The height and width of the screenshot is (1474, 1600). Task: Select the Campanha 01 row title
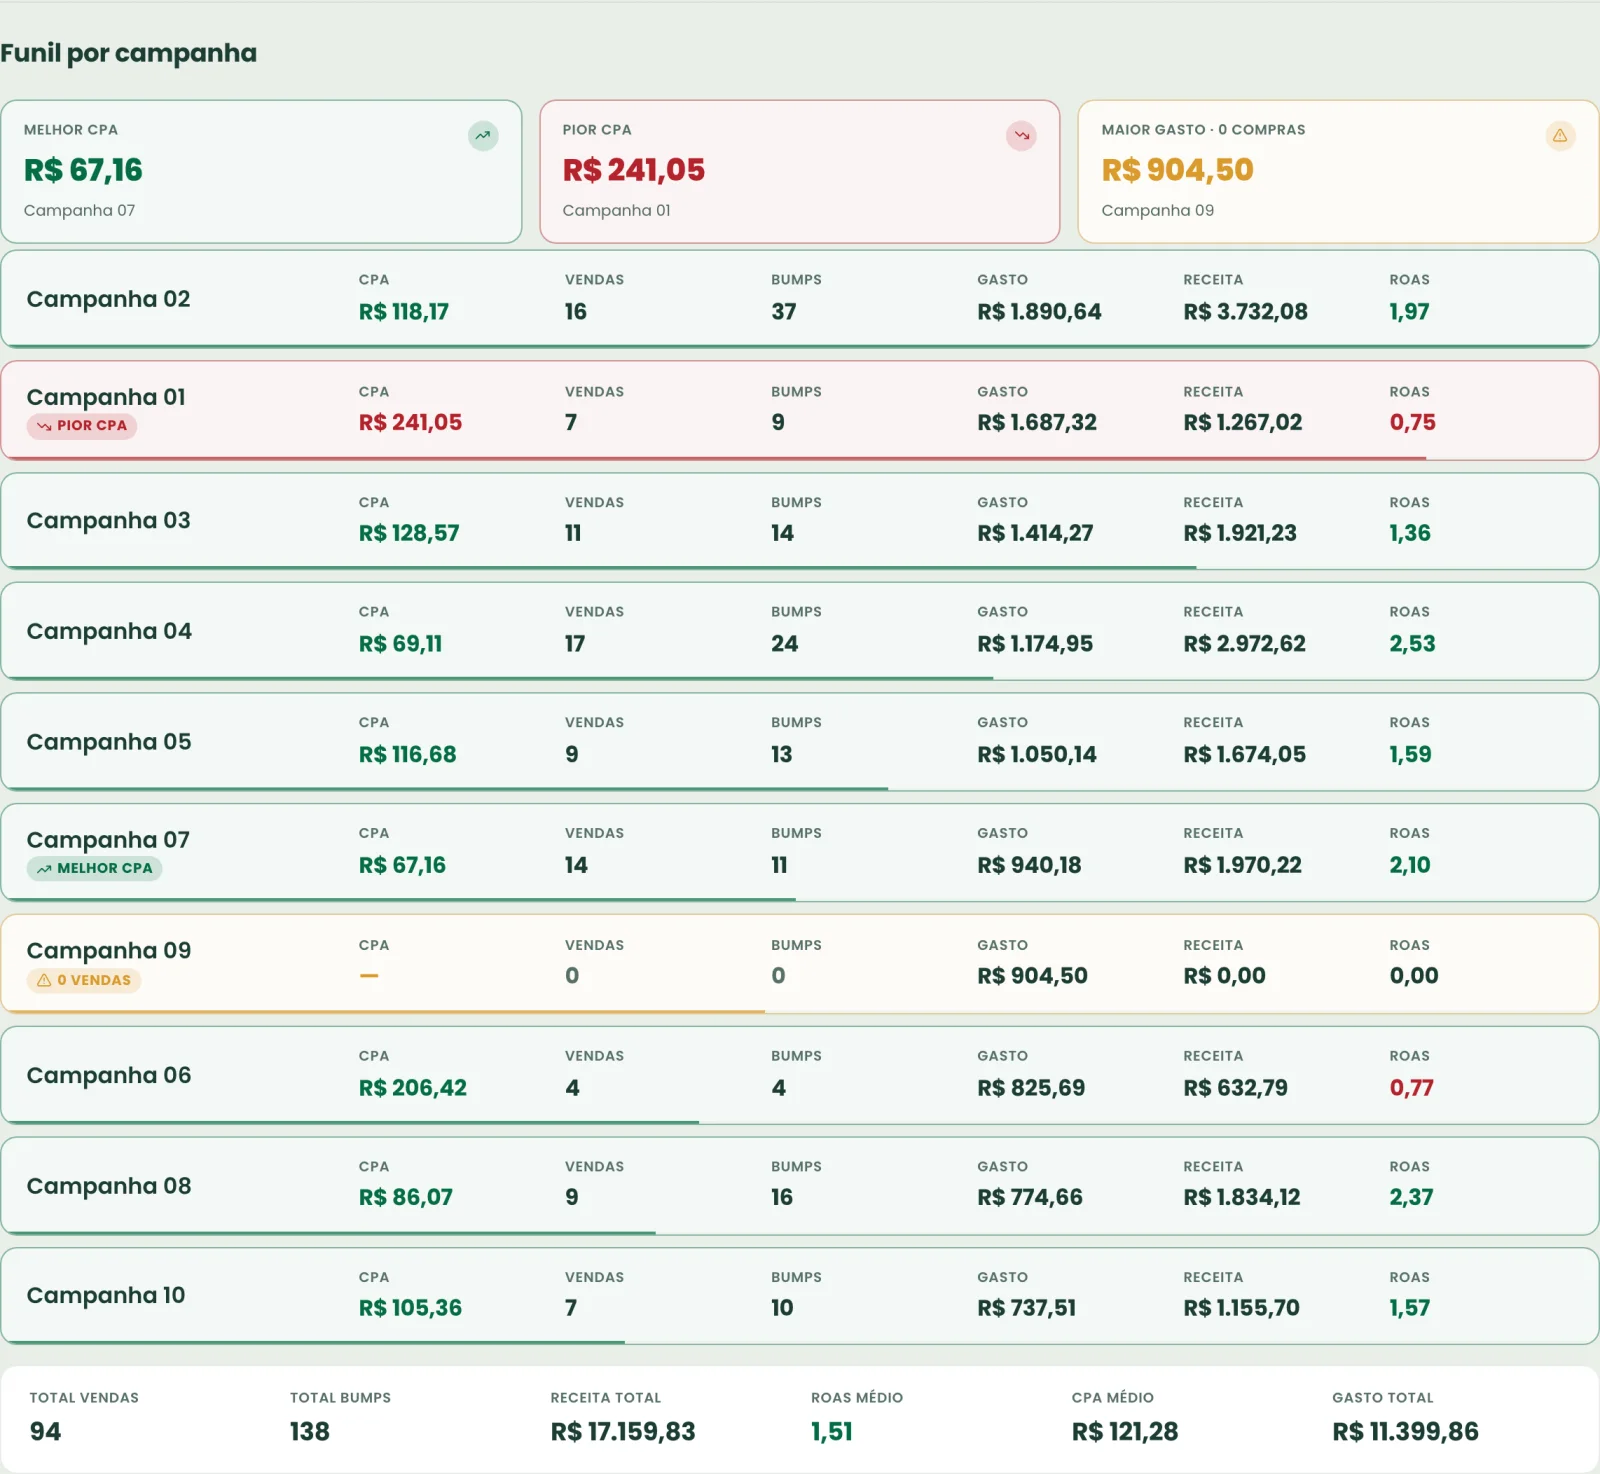[x=106, y=397]
